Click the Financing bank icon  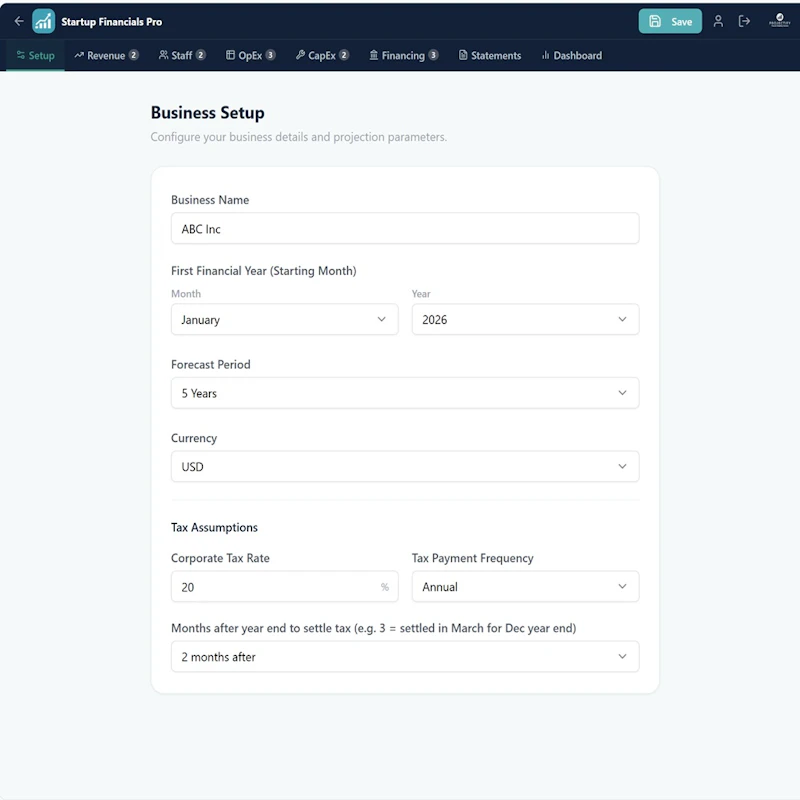(374, 55)
